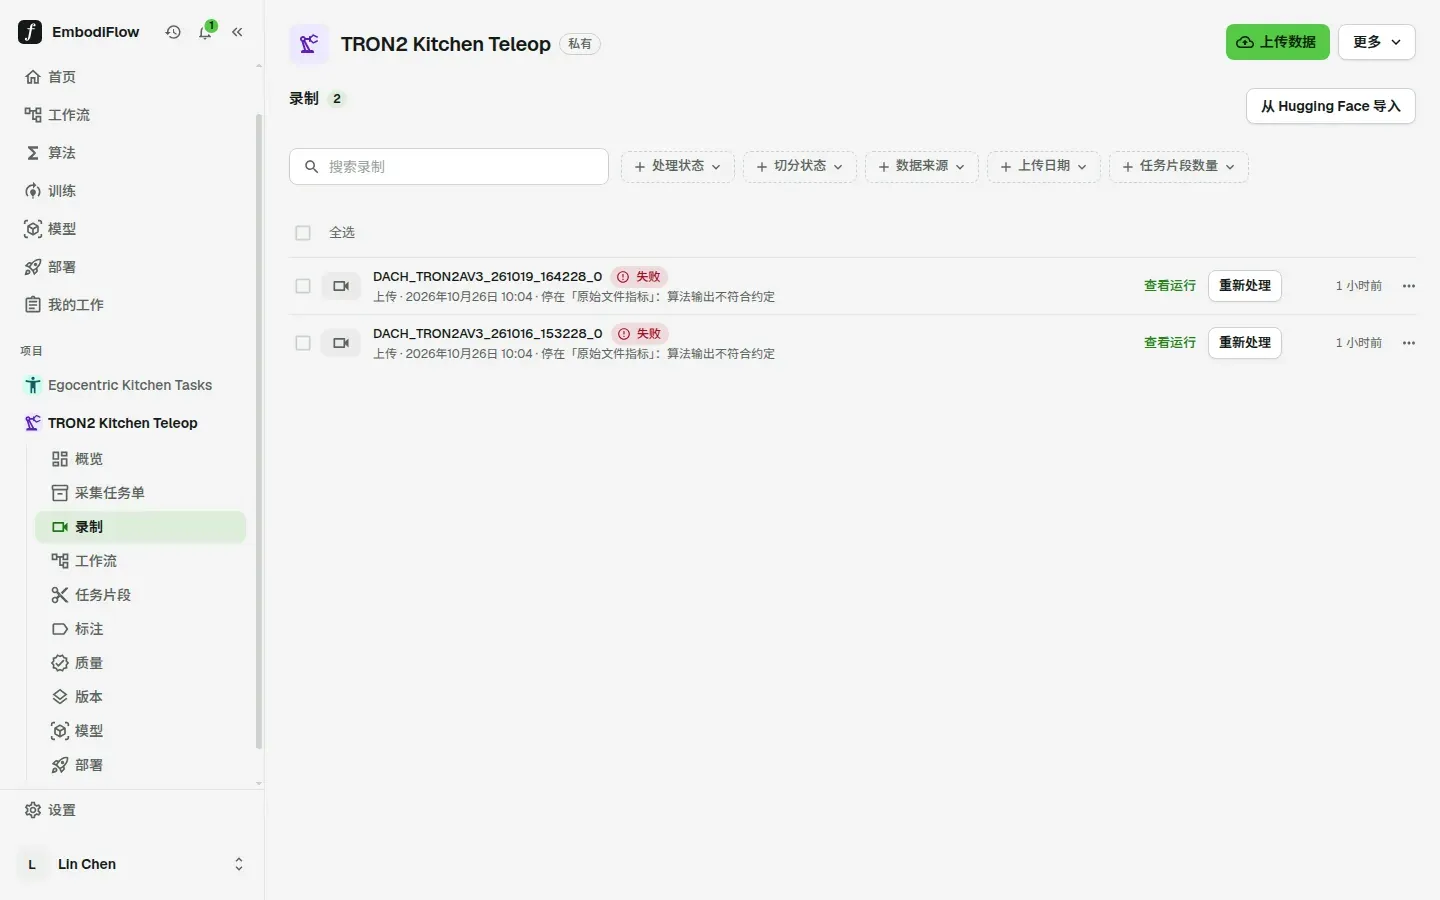Screen dimensions: 1440x900
Task: Collapse the sidebar with double-chevron icon
Action: [x=238, y=32]
